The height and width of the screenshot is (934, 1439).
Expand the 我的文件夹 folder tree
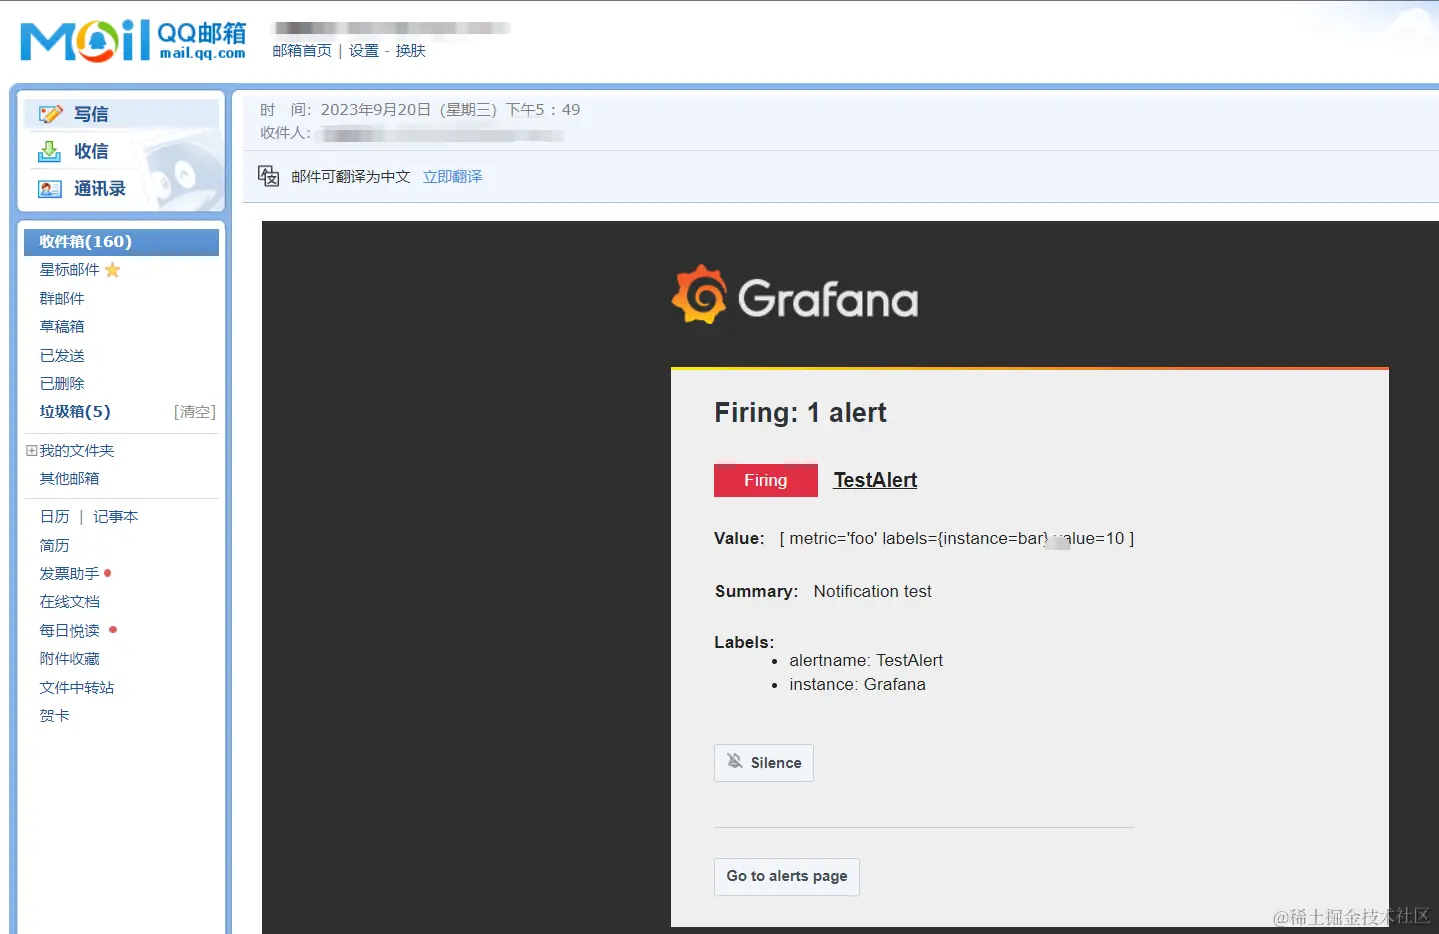pyautogui.click(x=31, y=451)
